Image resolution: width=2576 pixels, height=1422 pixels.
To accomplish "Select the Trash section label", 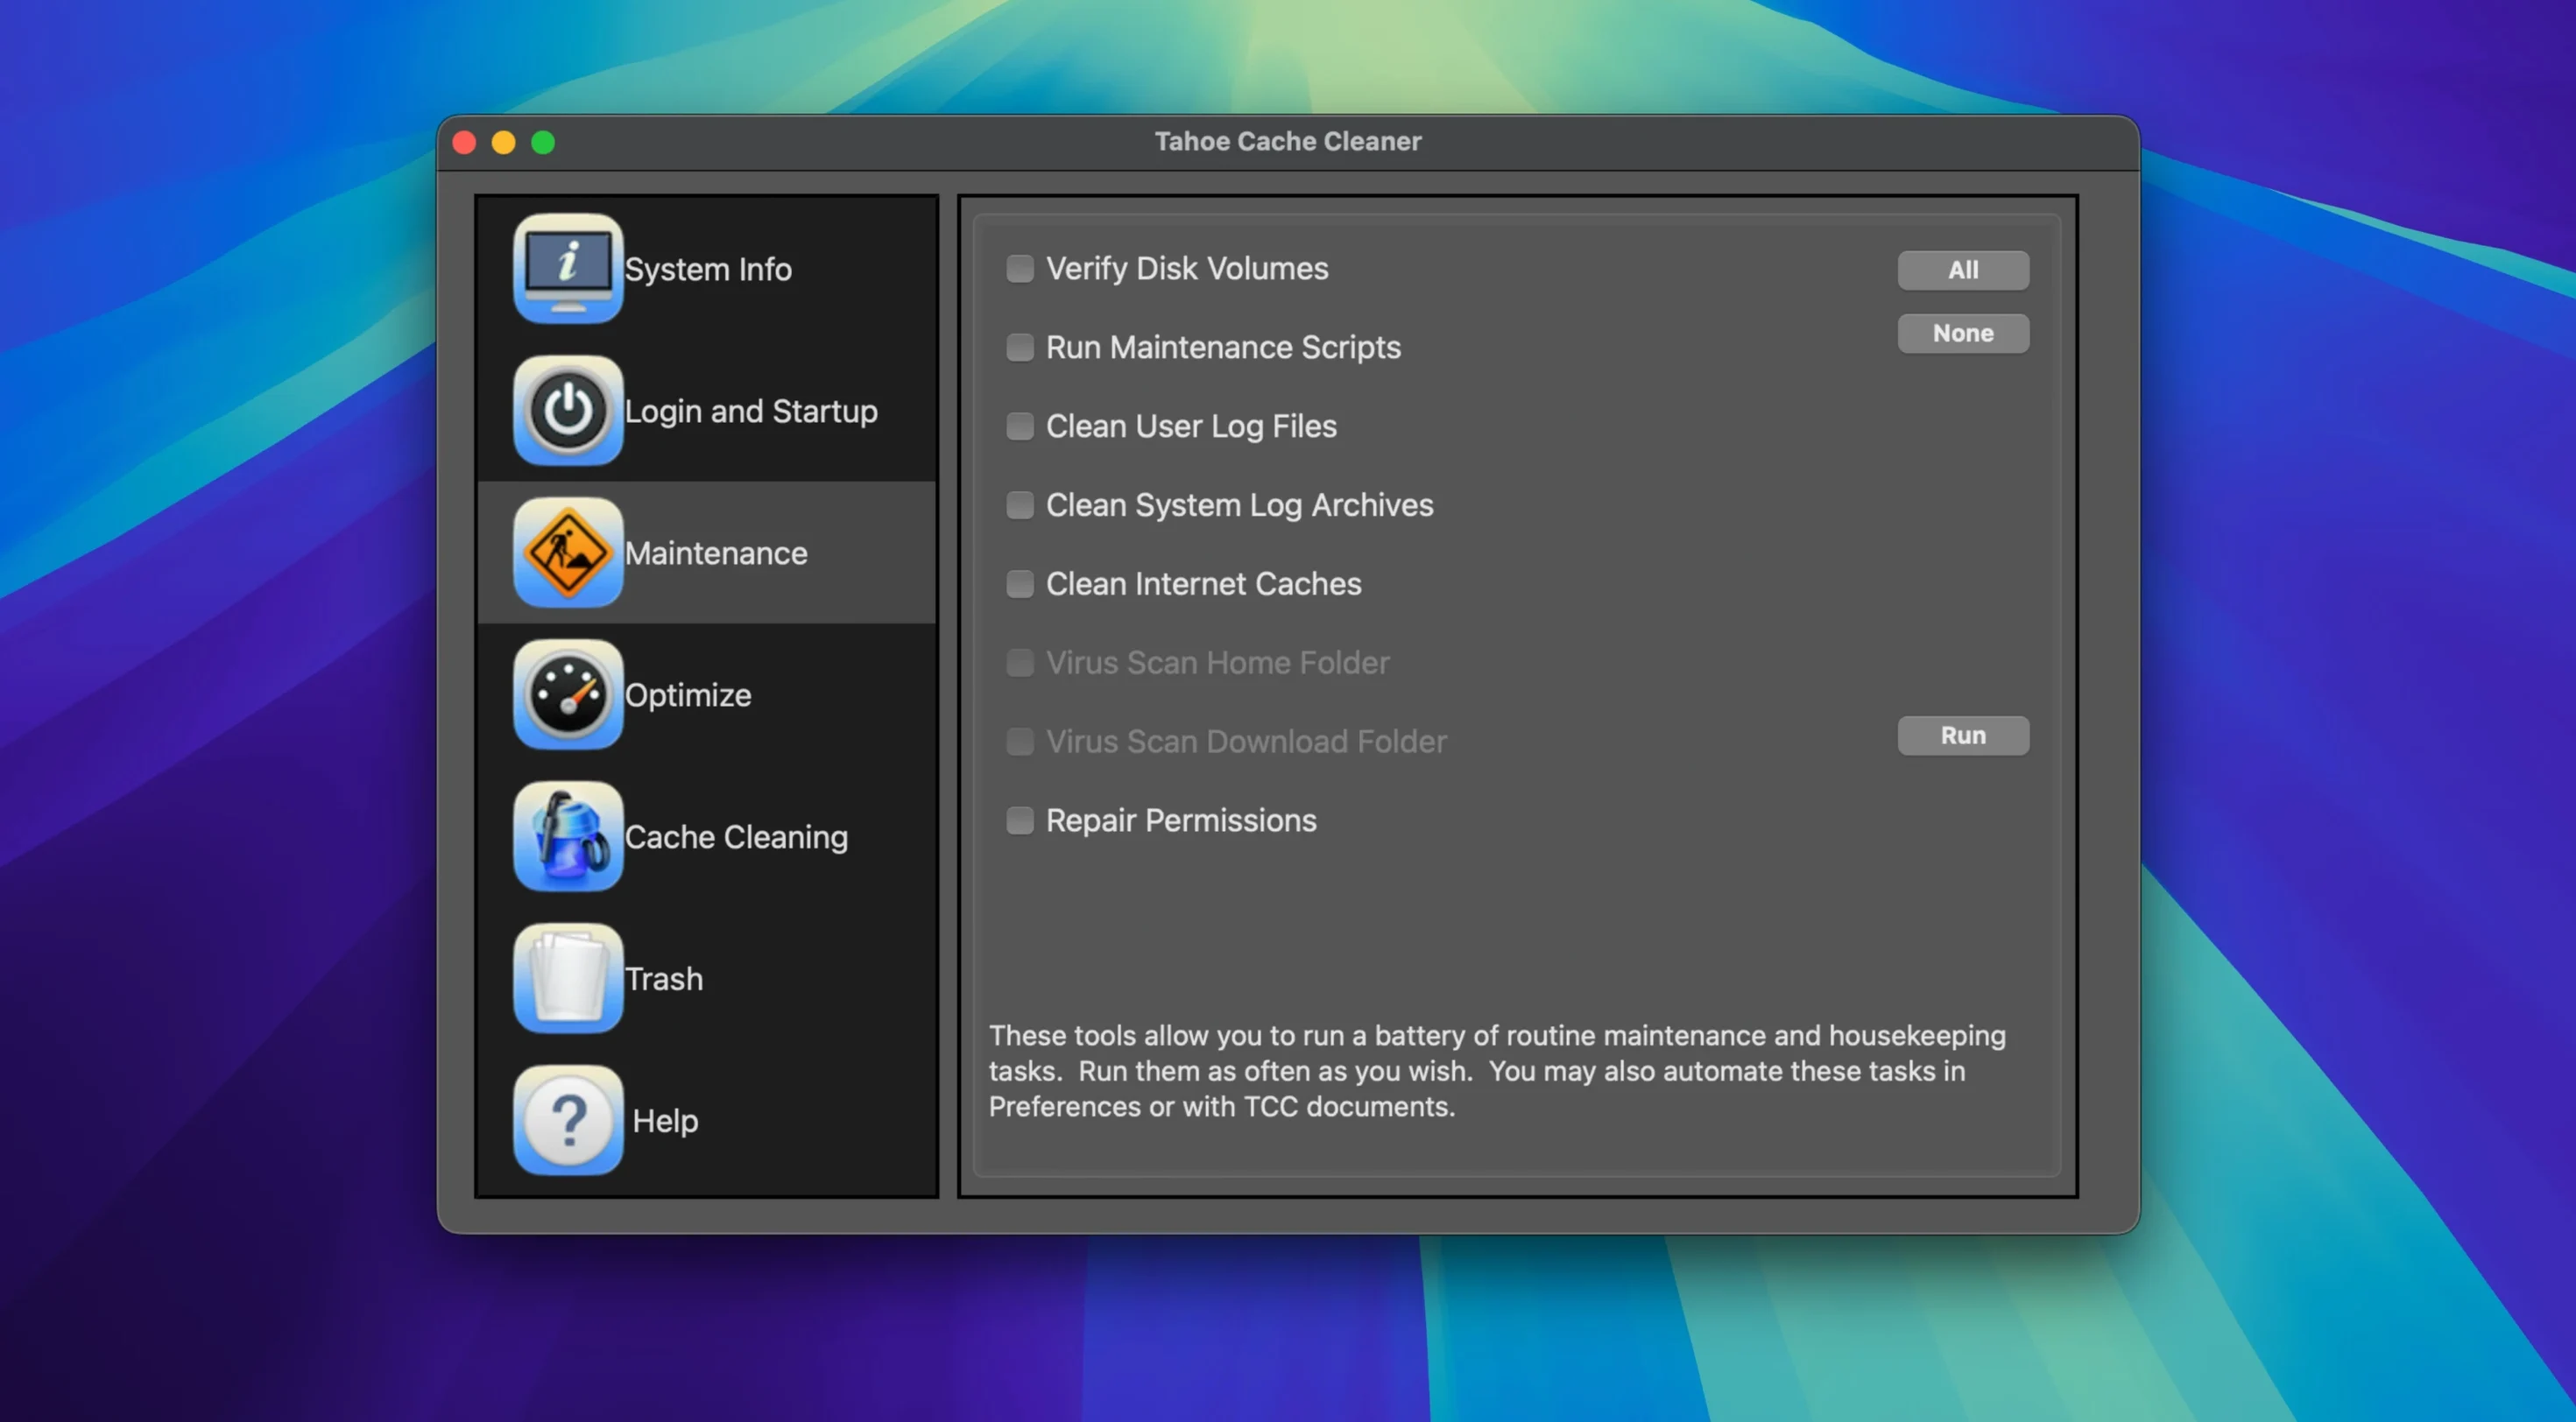I will [x=664, y=979].
